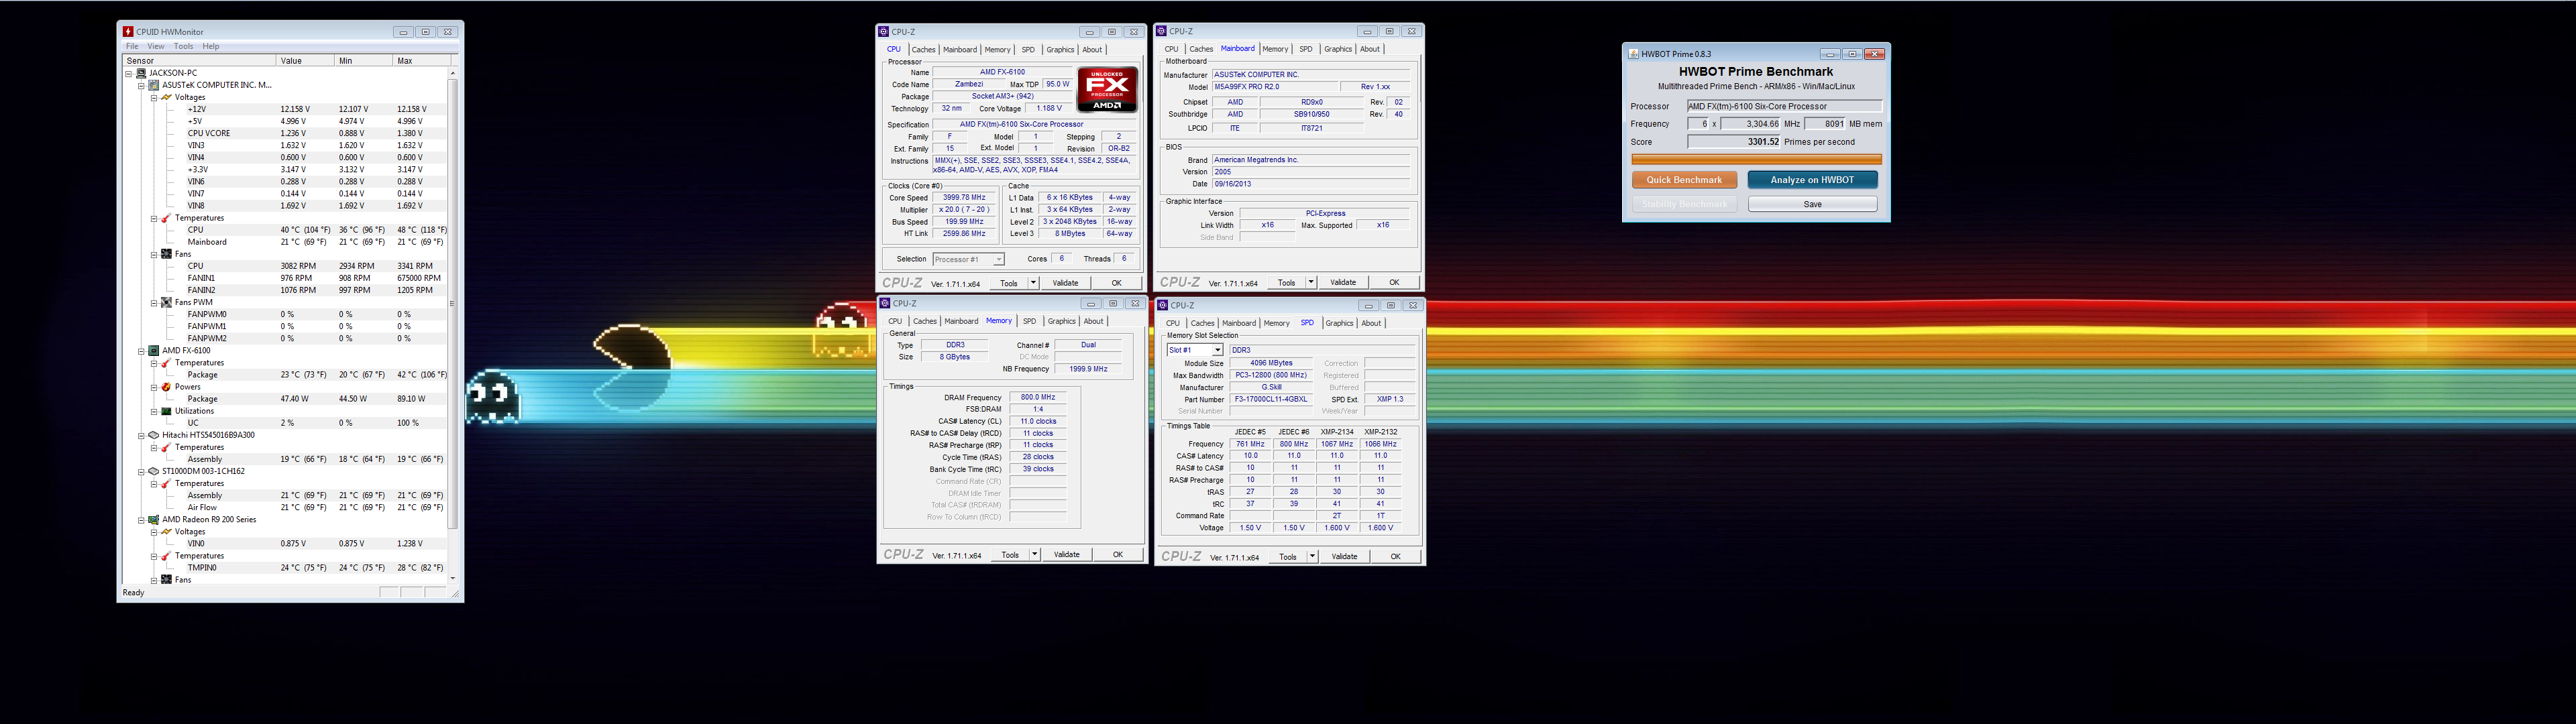Click the Voltages lightning icon under ASUSTeK
Viewport: 2576px width, 724px height.
[x=167, y=97]
